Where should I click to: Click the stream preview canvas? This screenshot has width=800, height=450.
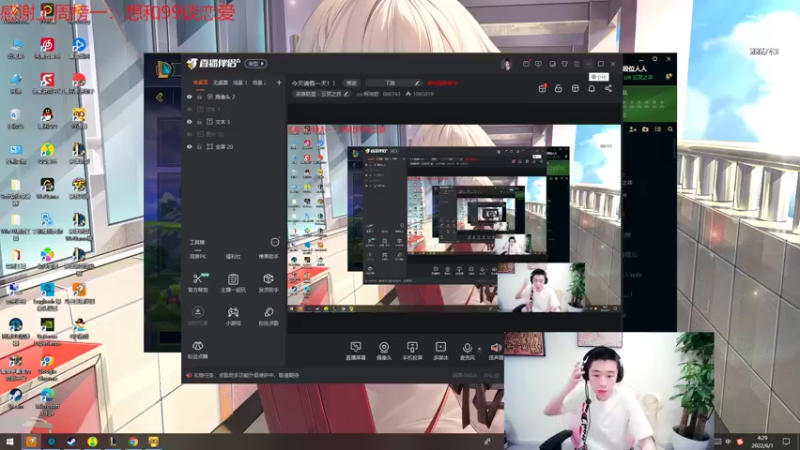[x=454, y=218]
